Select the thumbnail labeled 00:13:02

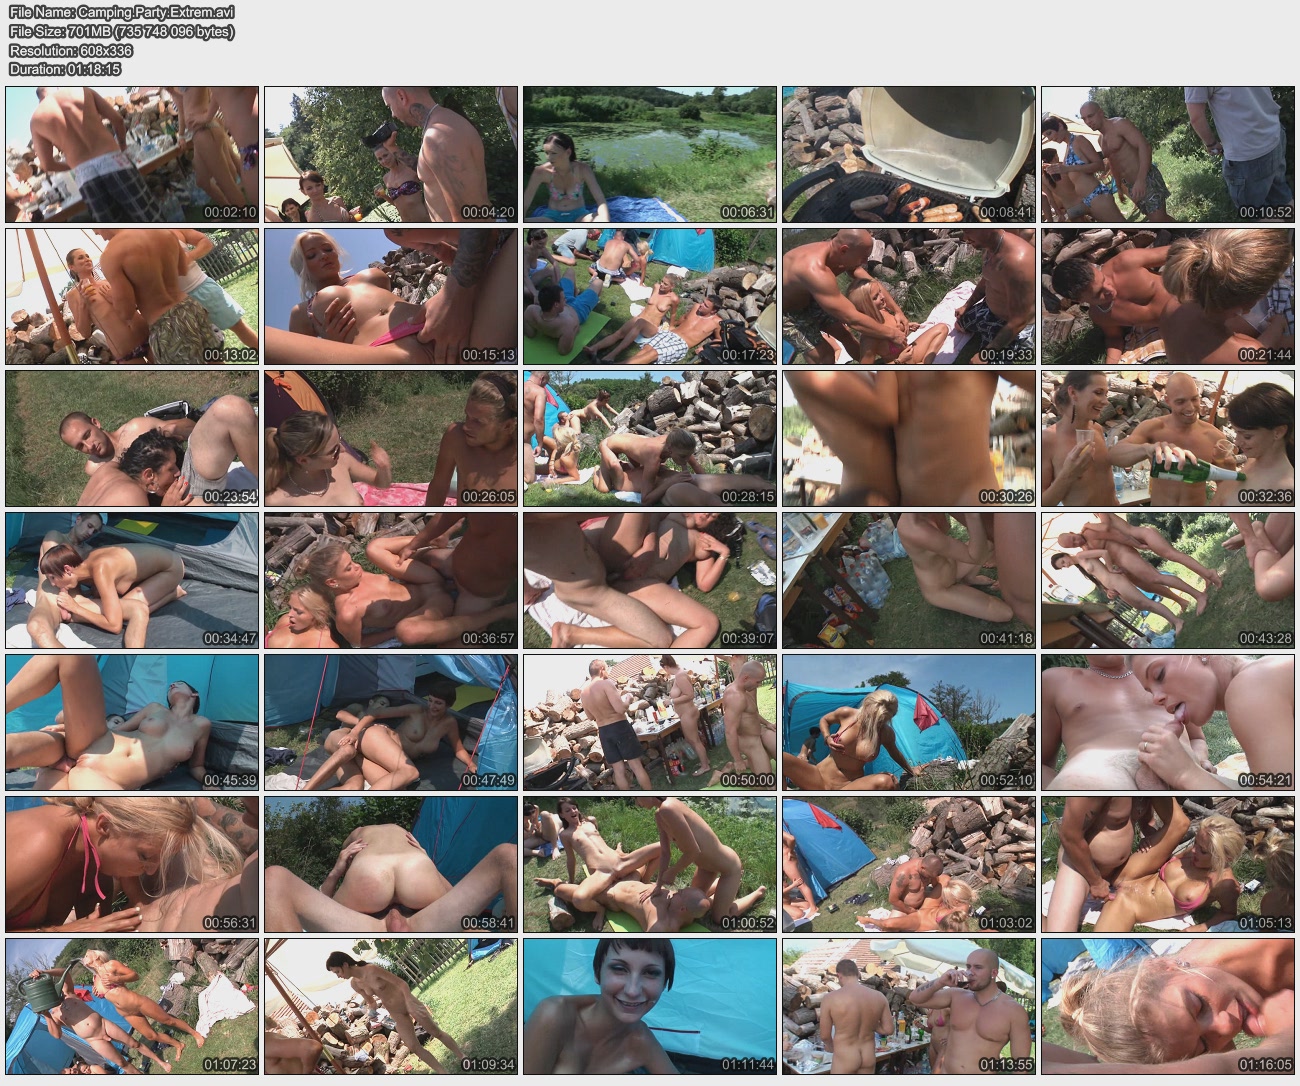coord(132,296)
